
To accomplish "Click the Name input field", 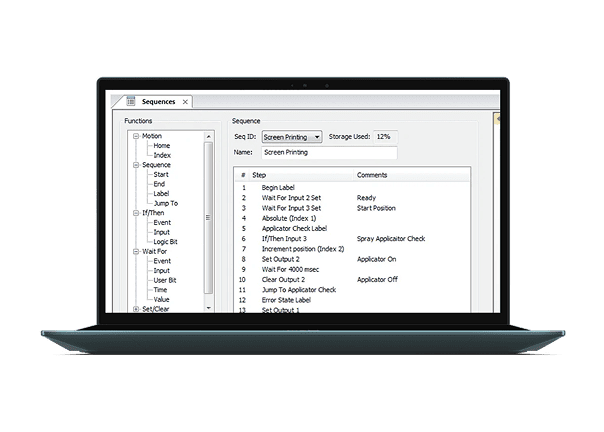I will pyautogui.click(x=329, y=153).
